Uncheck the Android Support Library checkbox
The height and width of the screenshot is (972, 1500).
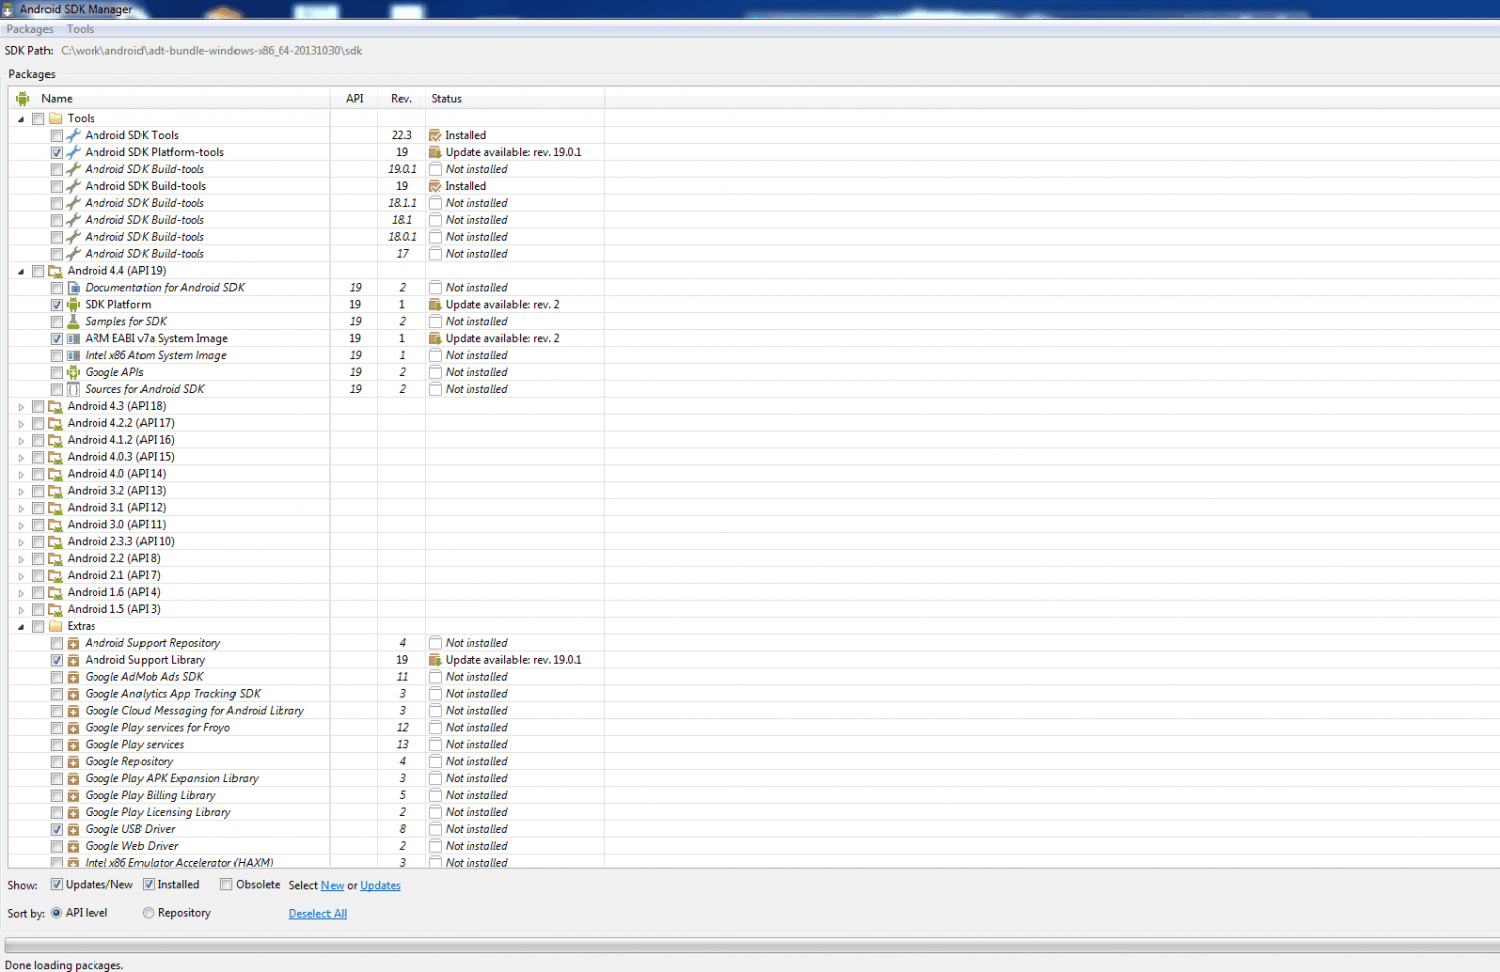pyautogui.click(x=57, y=661)
